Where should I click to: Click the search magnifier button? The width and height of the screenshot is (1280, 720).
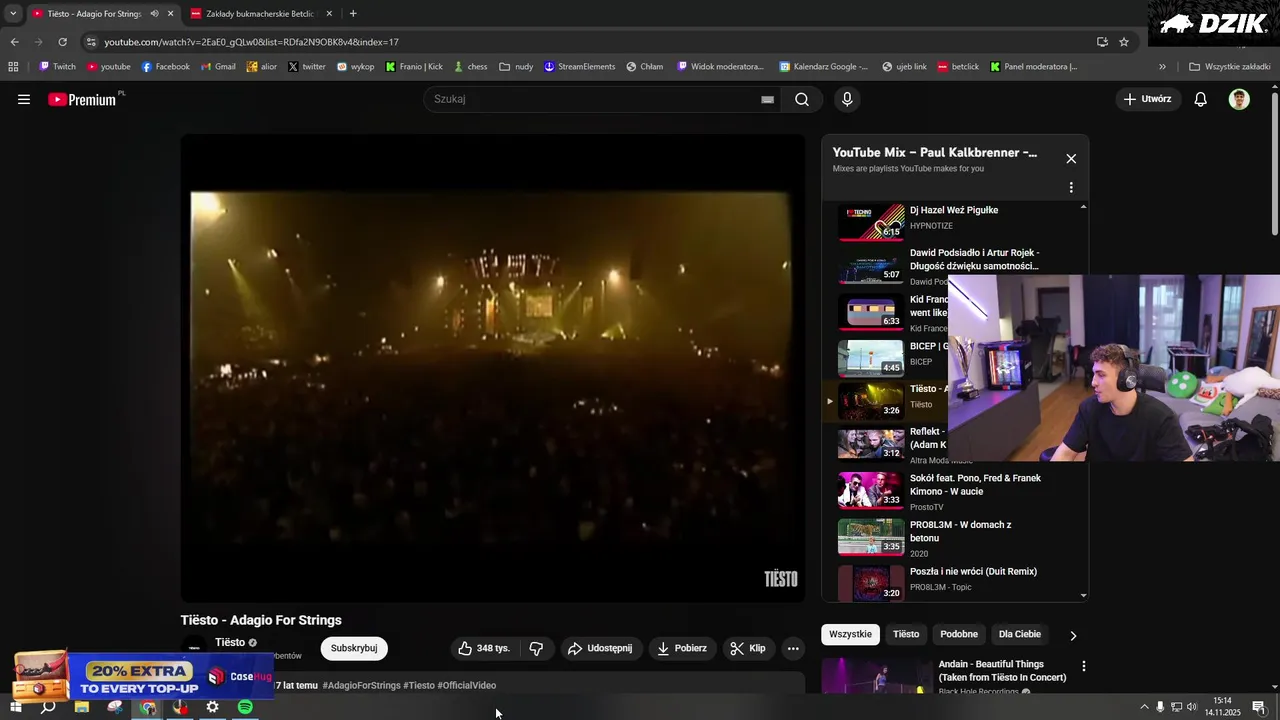[802, 99]
